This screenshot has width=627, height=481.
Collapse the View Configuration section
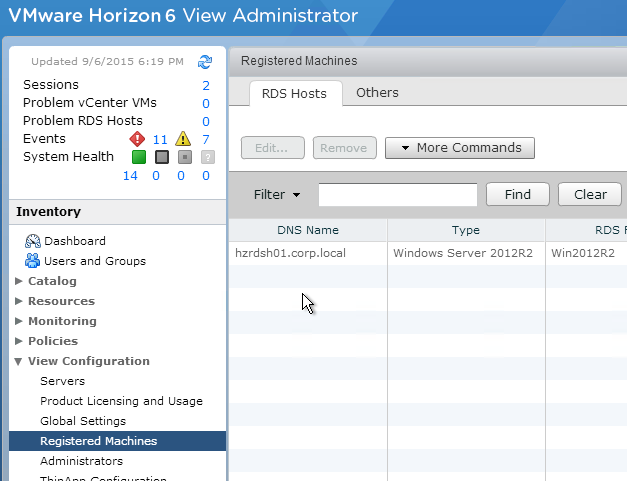[x=18, y=361]
